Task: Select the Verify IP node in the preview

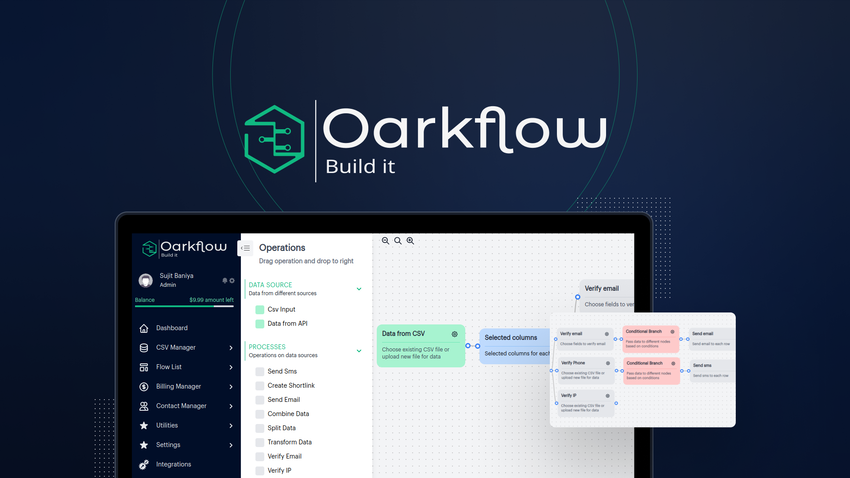Action: (x=585, y=403)
